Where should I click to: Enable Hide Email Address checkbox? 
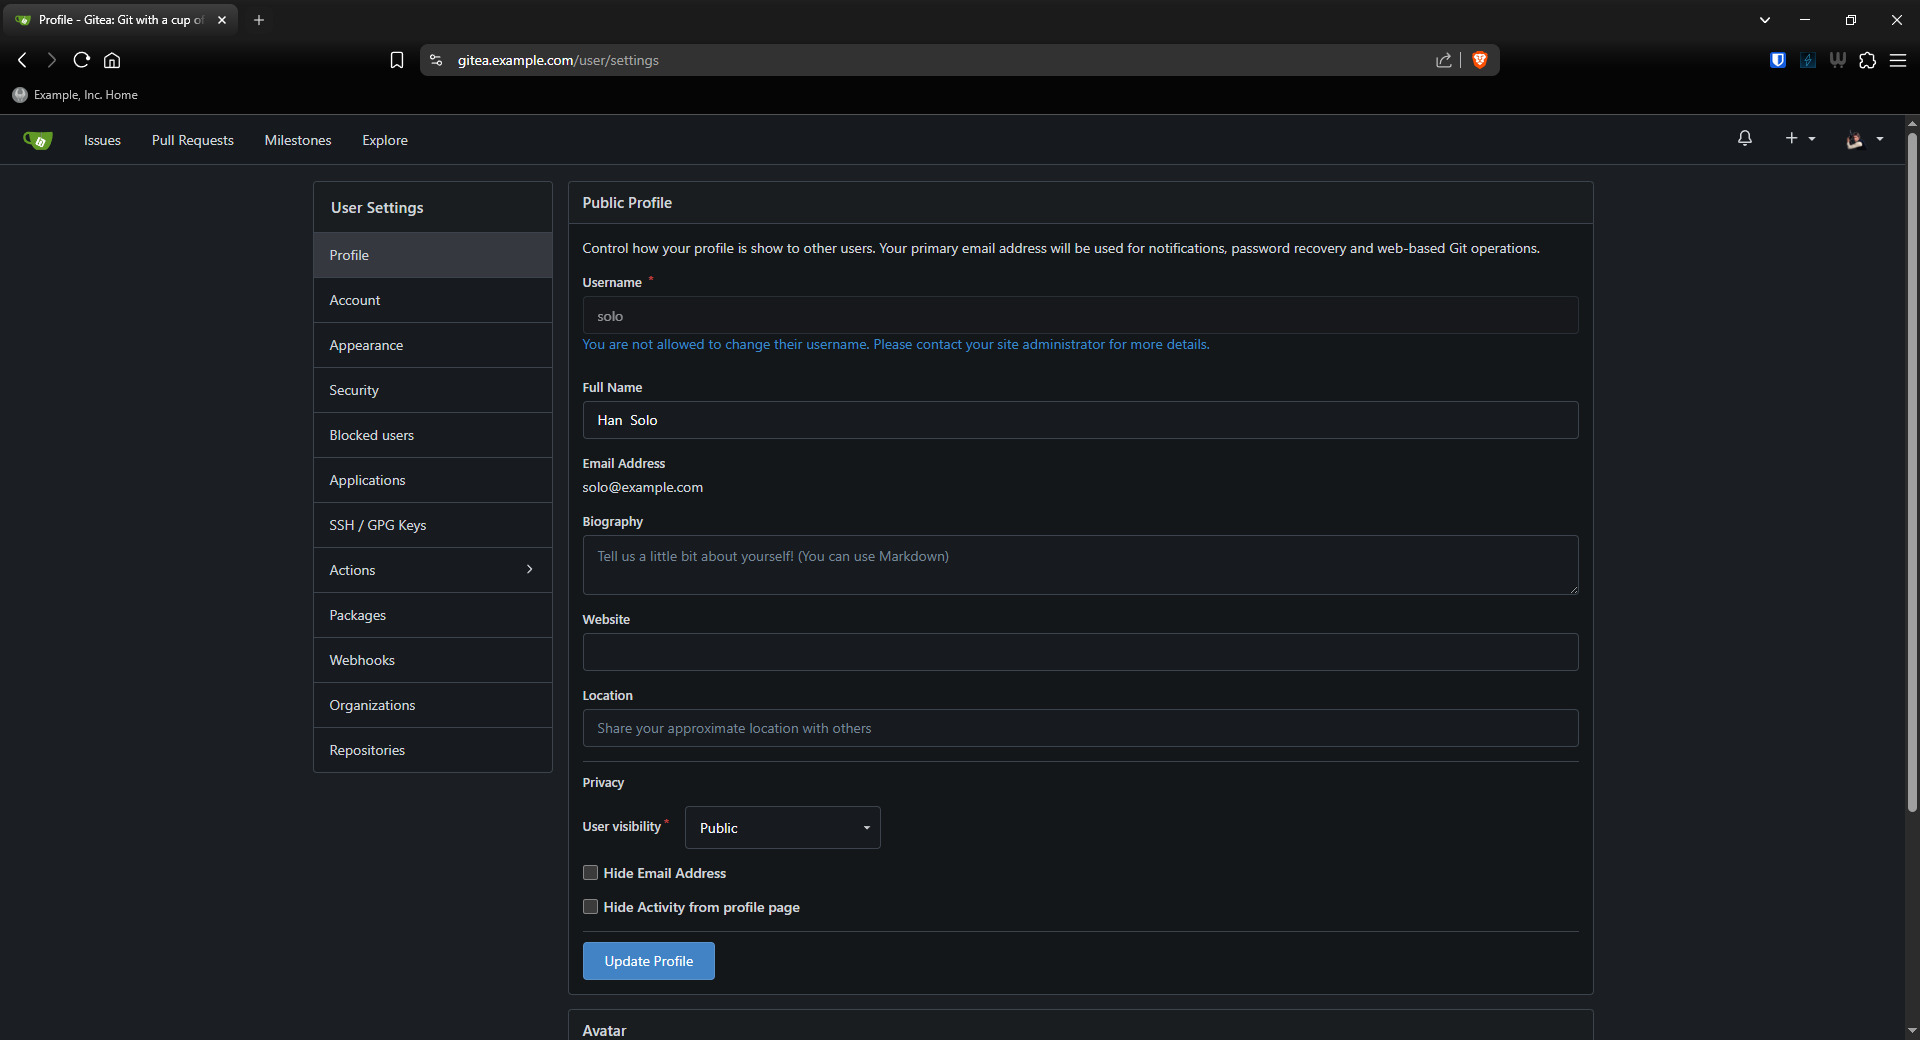pyautogui.click(x=590, y=873)
